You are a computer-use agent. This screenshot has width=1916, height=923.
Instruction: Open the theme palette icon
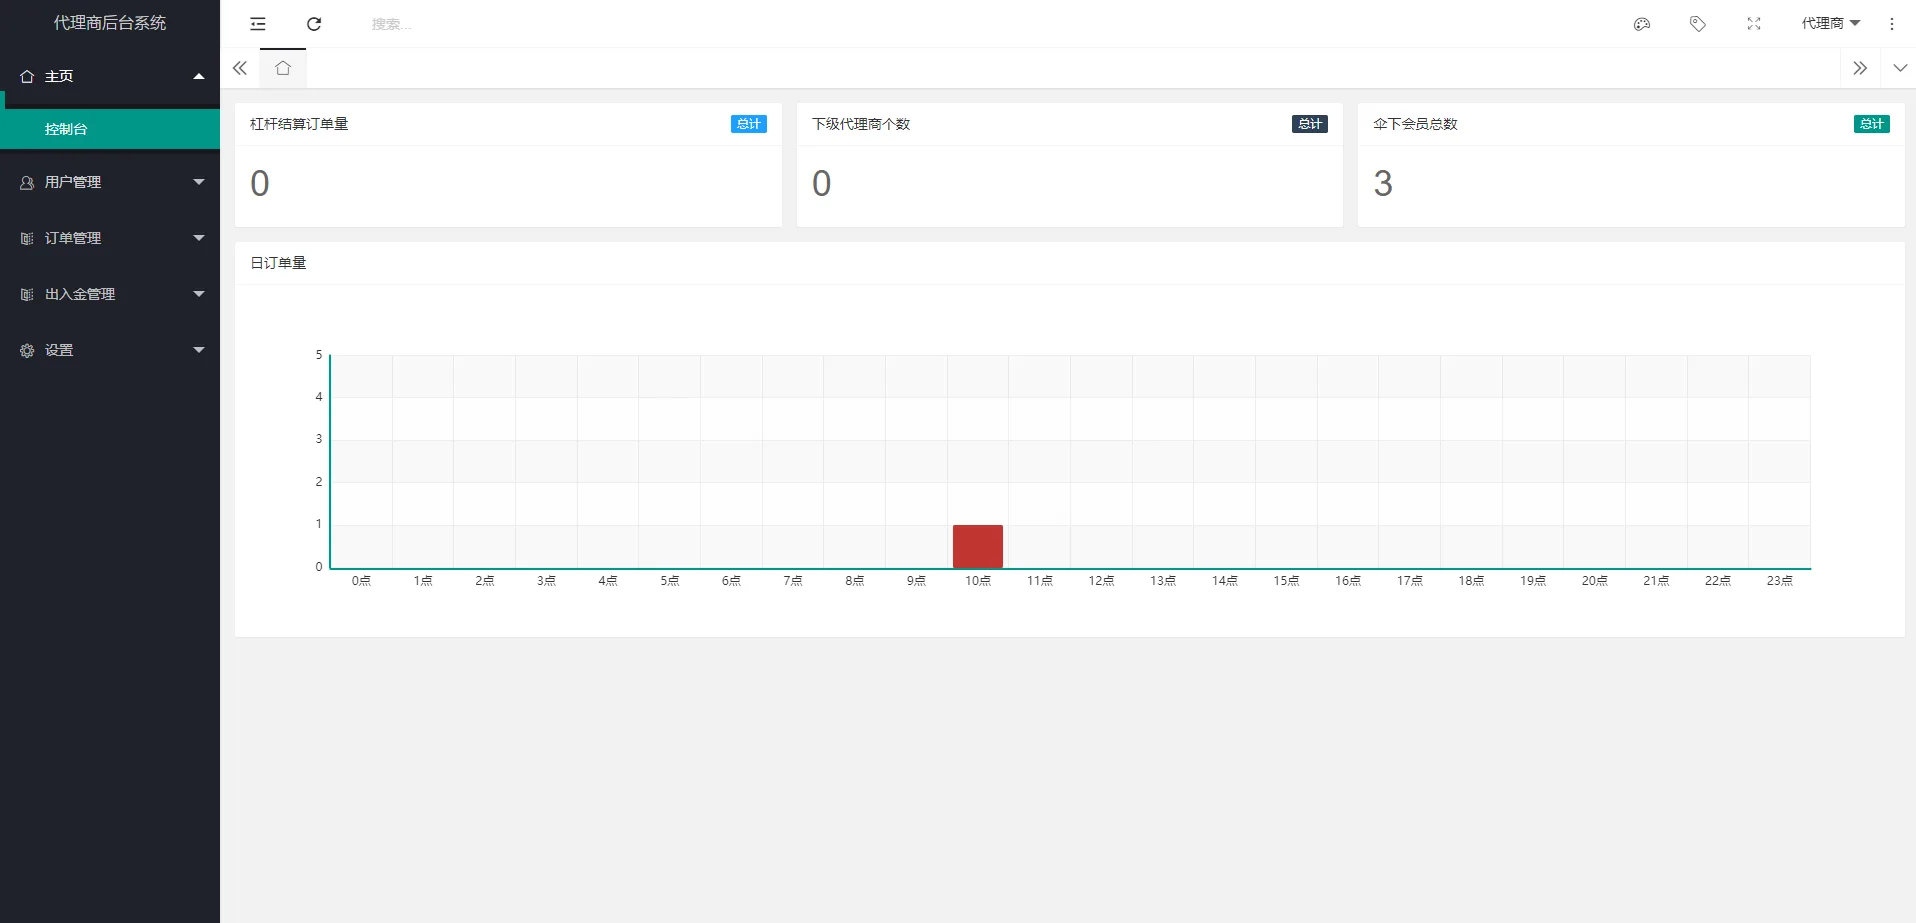tap(1641, 24)
